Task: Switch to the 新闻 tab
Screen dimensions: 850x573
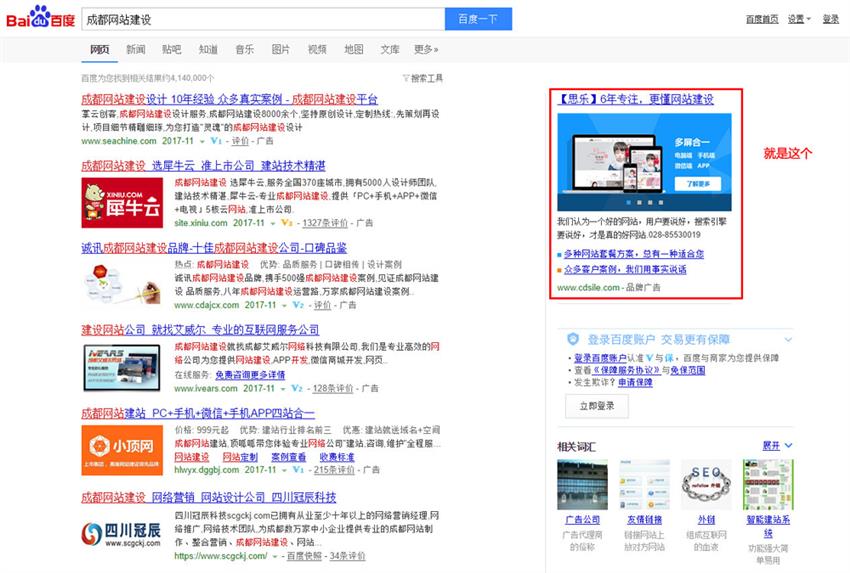Action: point(136,49)
